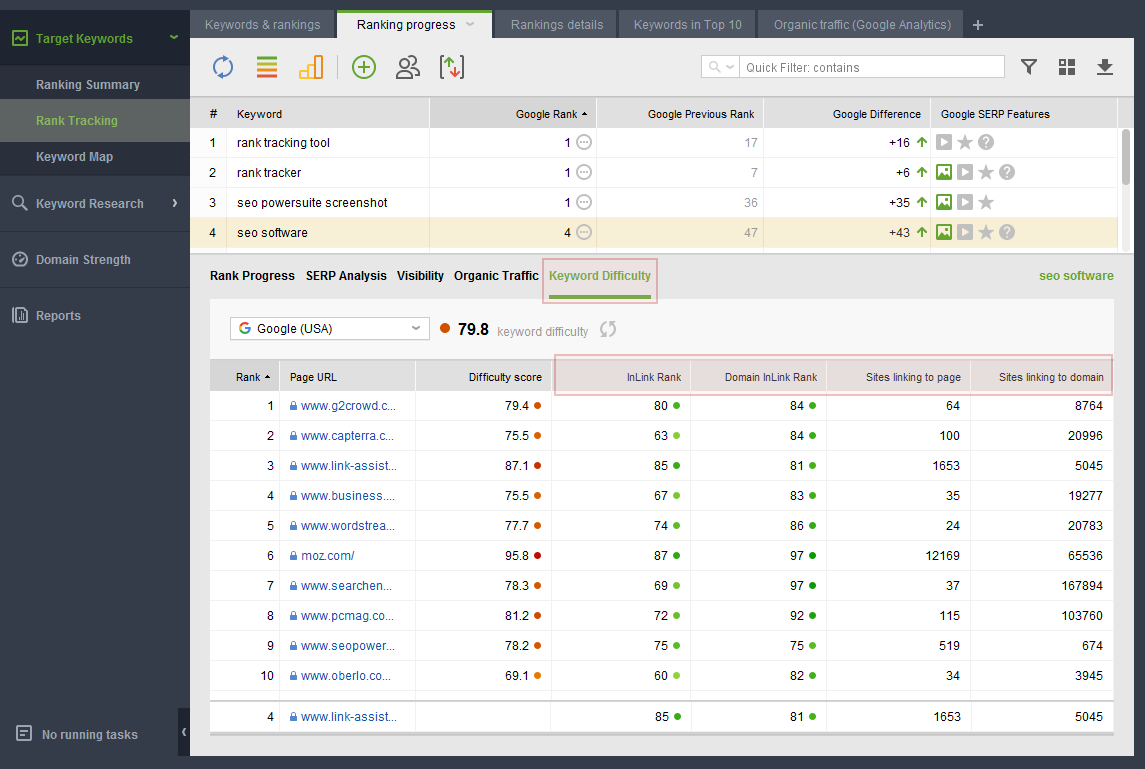Switch to Keywords in Top 10 tab
This screenshot has width=1145, height=769.
coord(687,25)
